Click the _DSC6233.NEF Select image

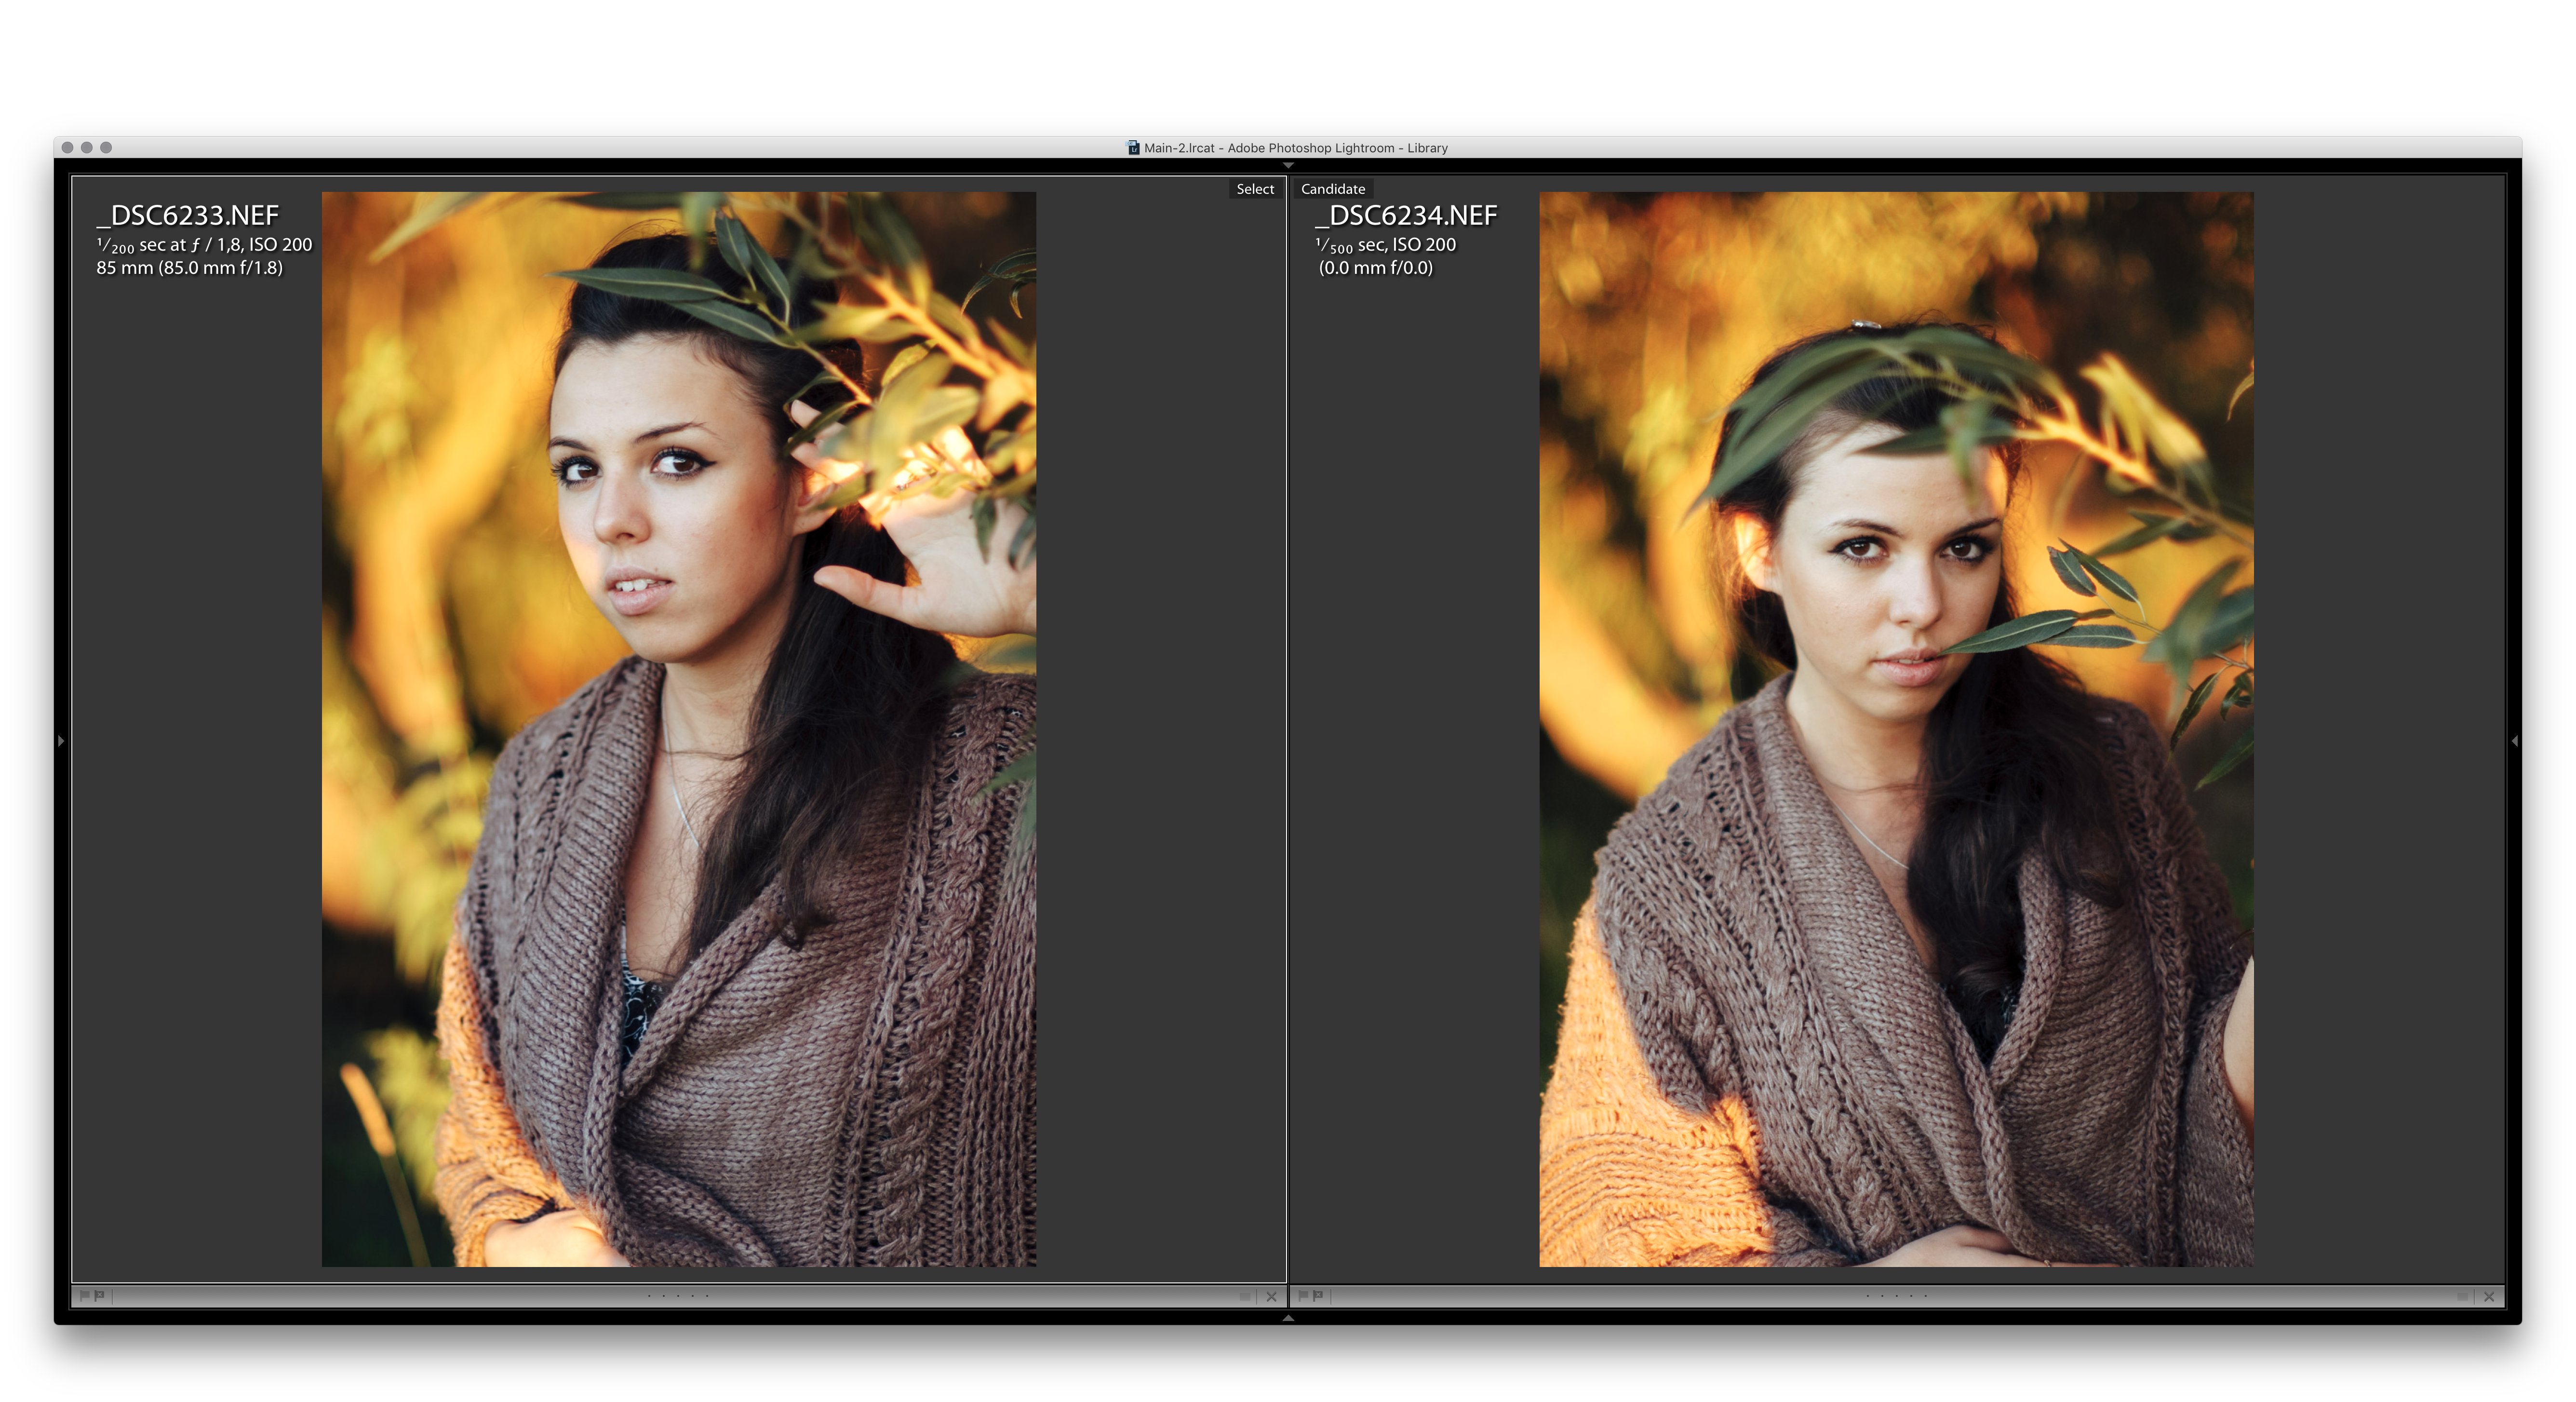[x=678, y=729]
